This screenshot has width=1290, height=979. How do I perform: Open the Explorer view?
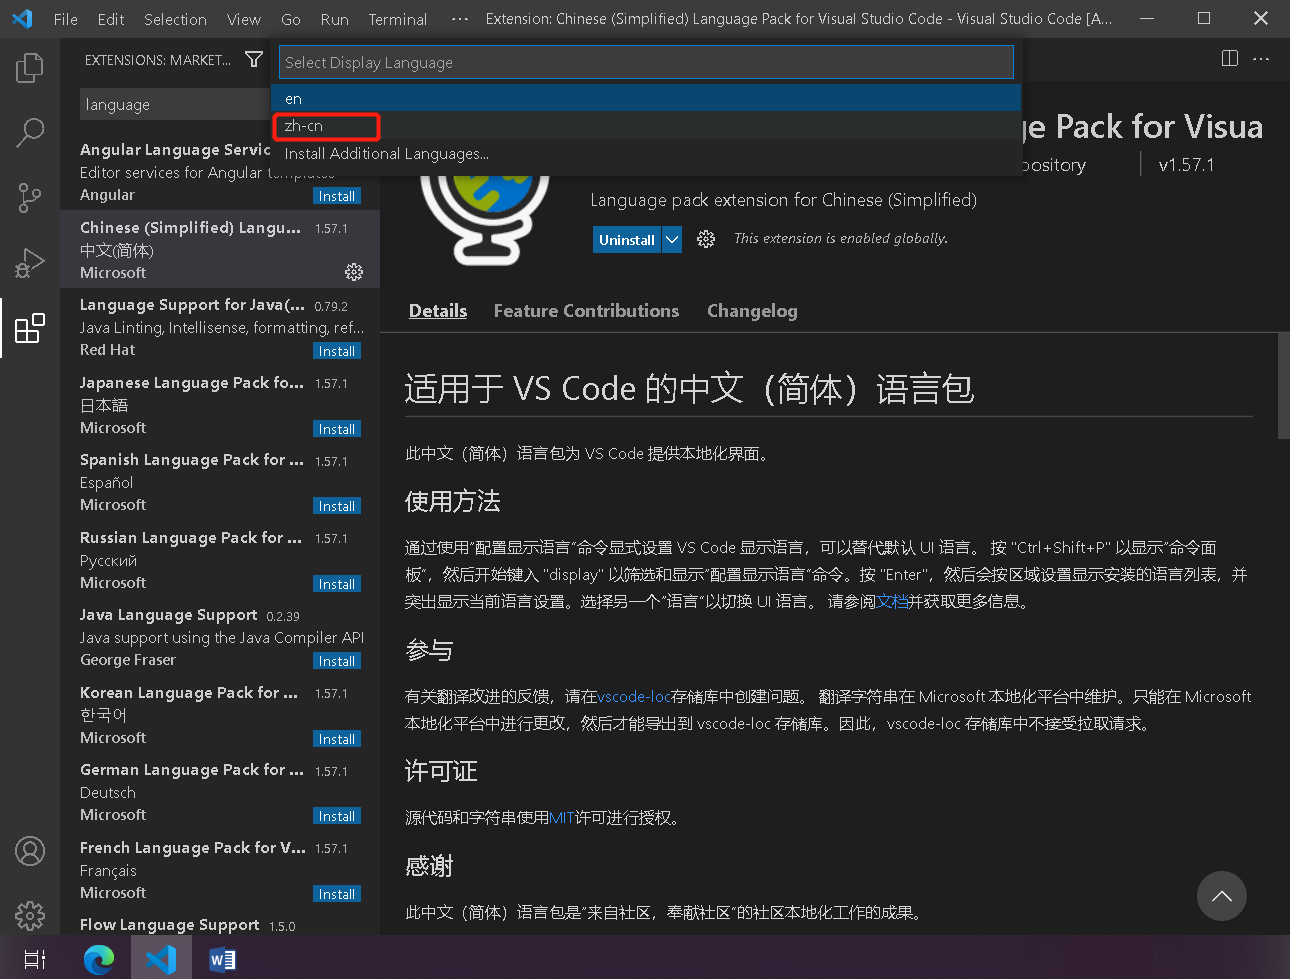pyautogui.click(x=30, y=67)
